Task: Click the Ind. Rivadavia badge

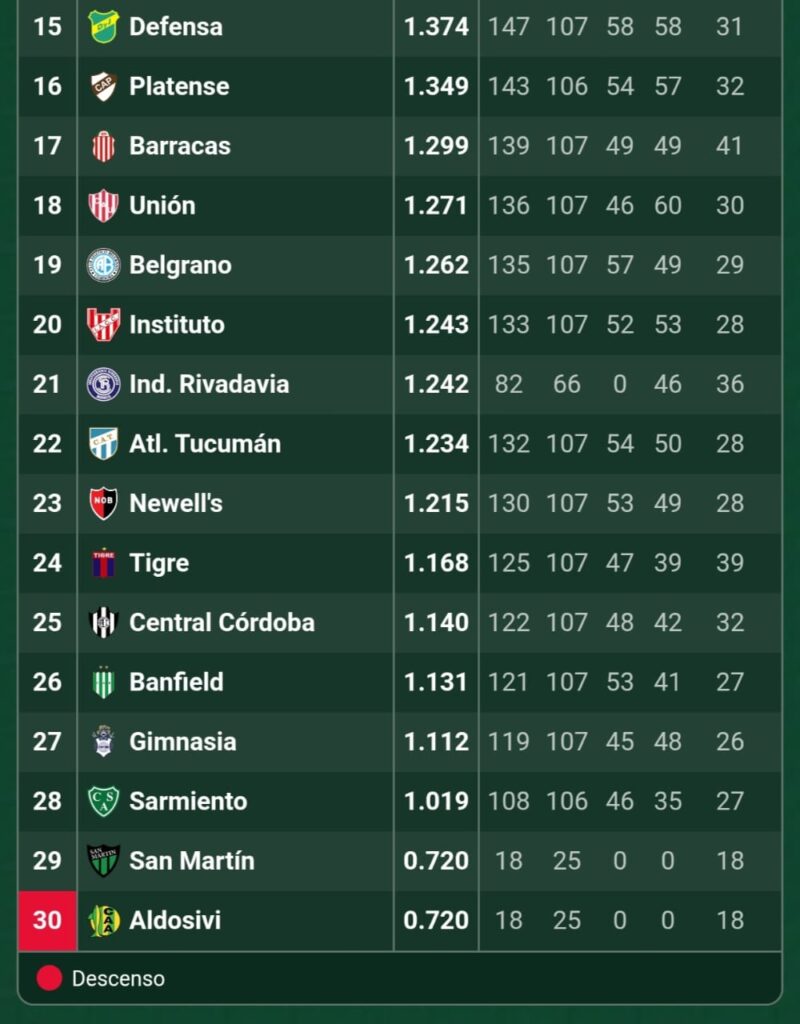Action: coord(103,384)
